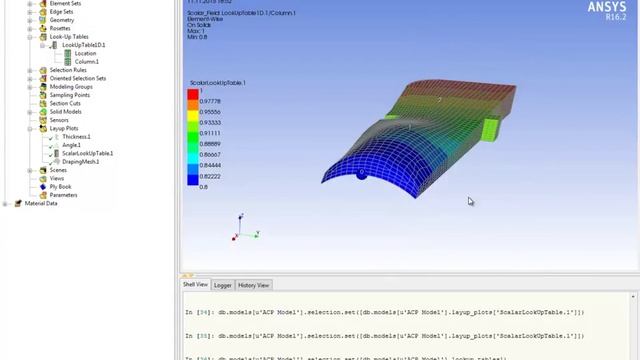
Task: Click the yellow legend color band
Action: pyautogui.click(x=193, y=116)
